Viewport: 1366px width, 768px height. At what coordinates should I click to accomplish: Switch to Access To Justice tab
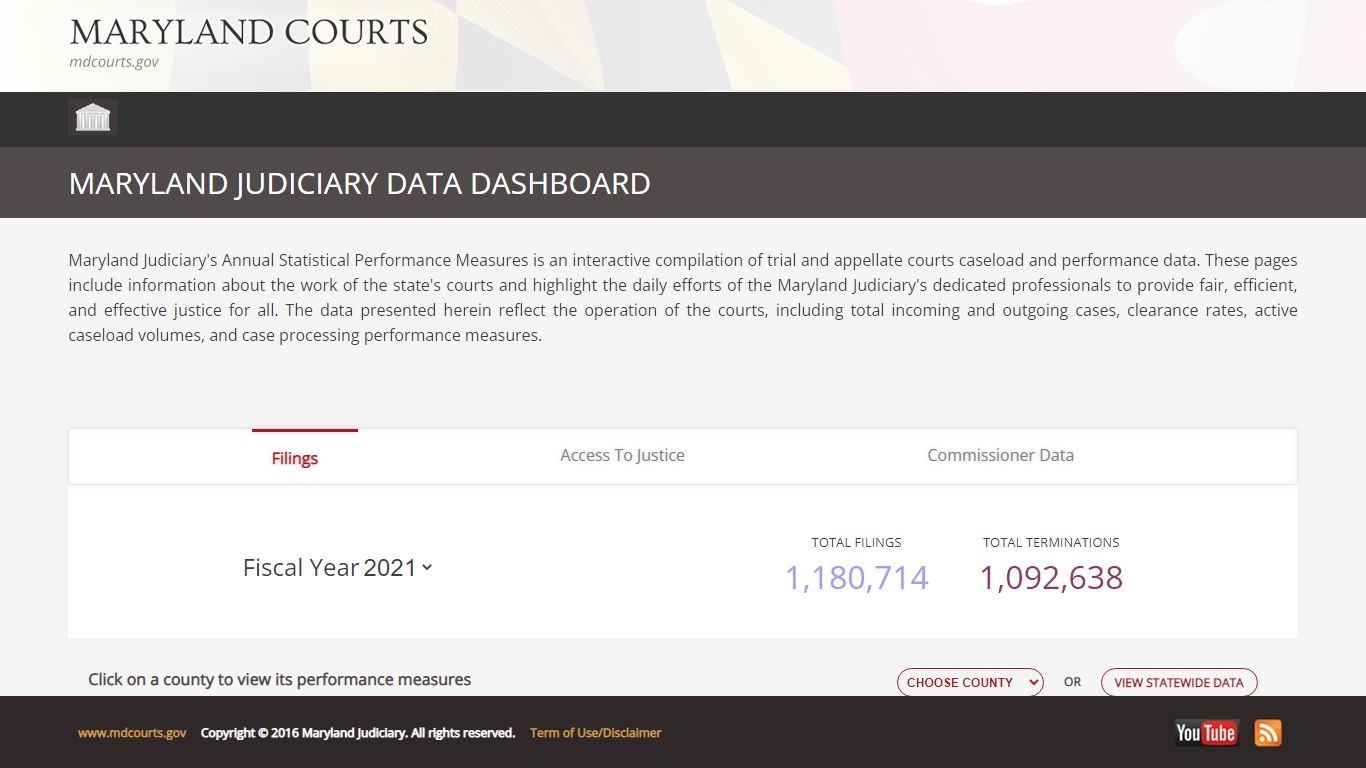pyautogui.click(x=622, y=455)
